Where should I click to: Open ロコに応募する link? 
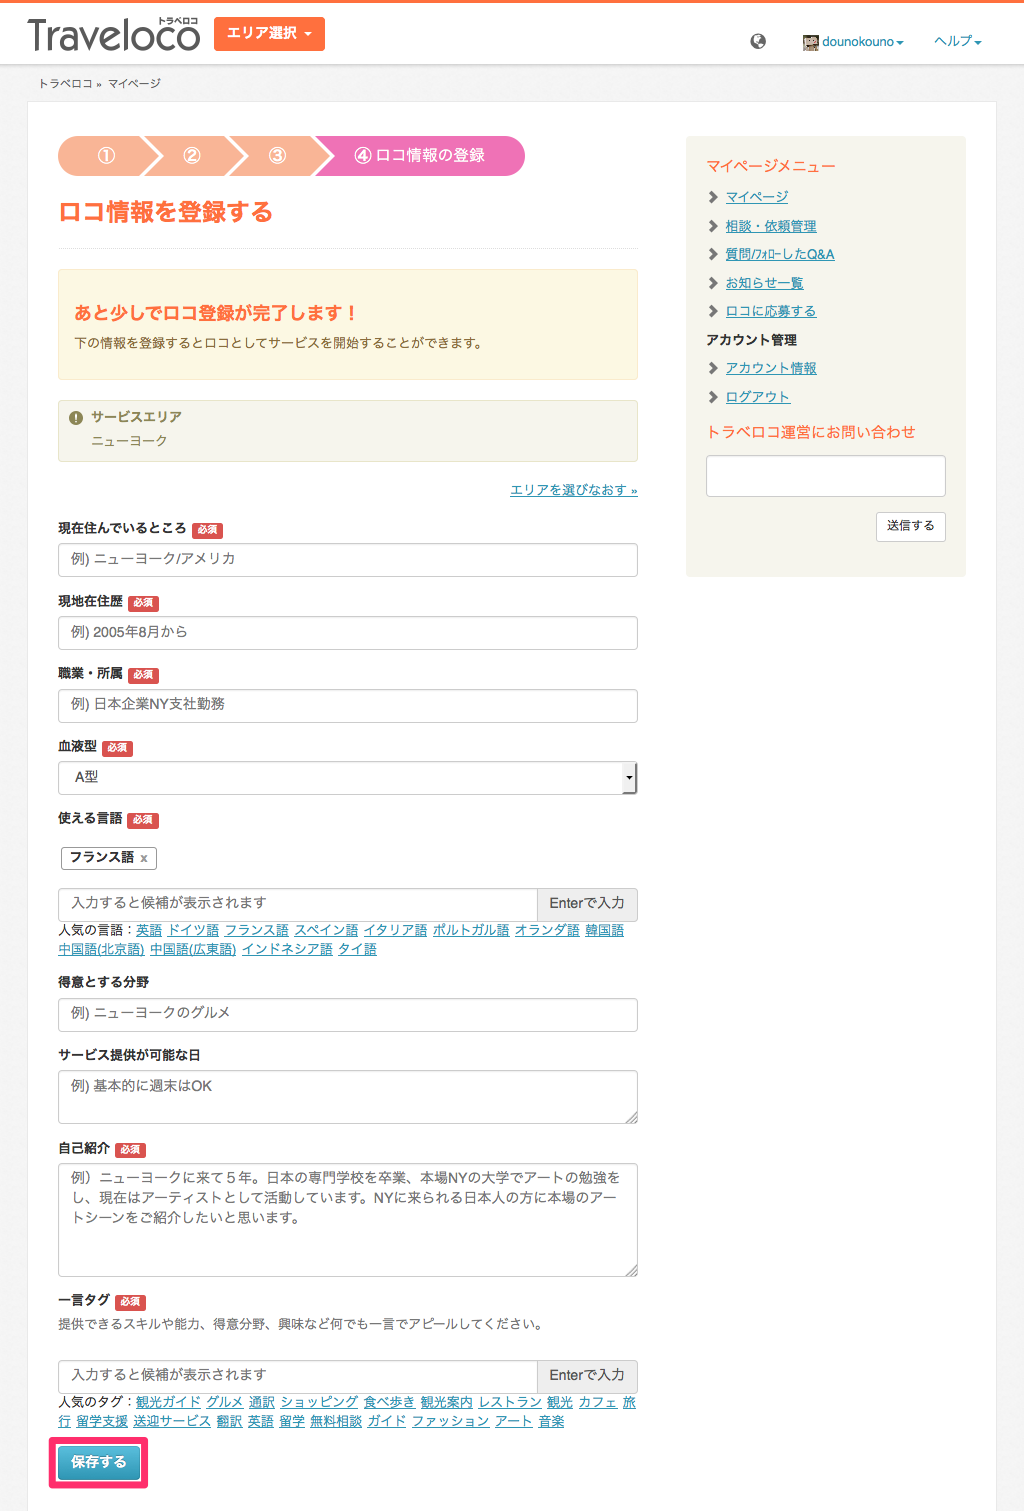771,311
